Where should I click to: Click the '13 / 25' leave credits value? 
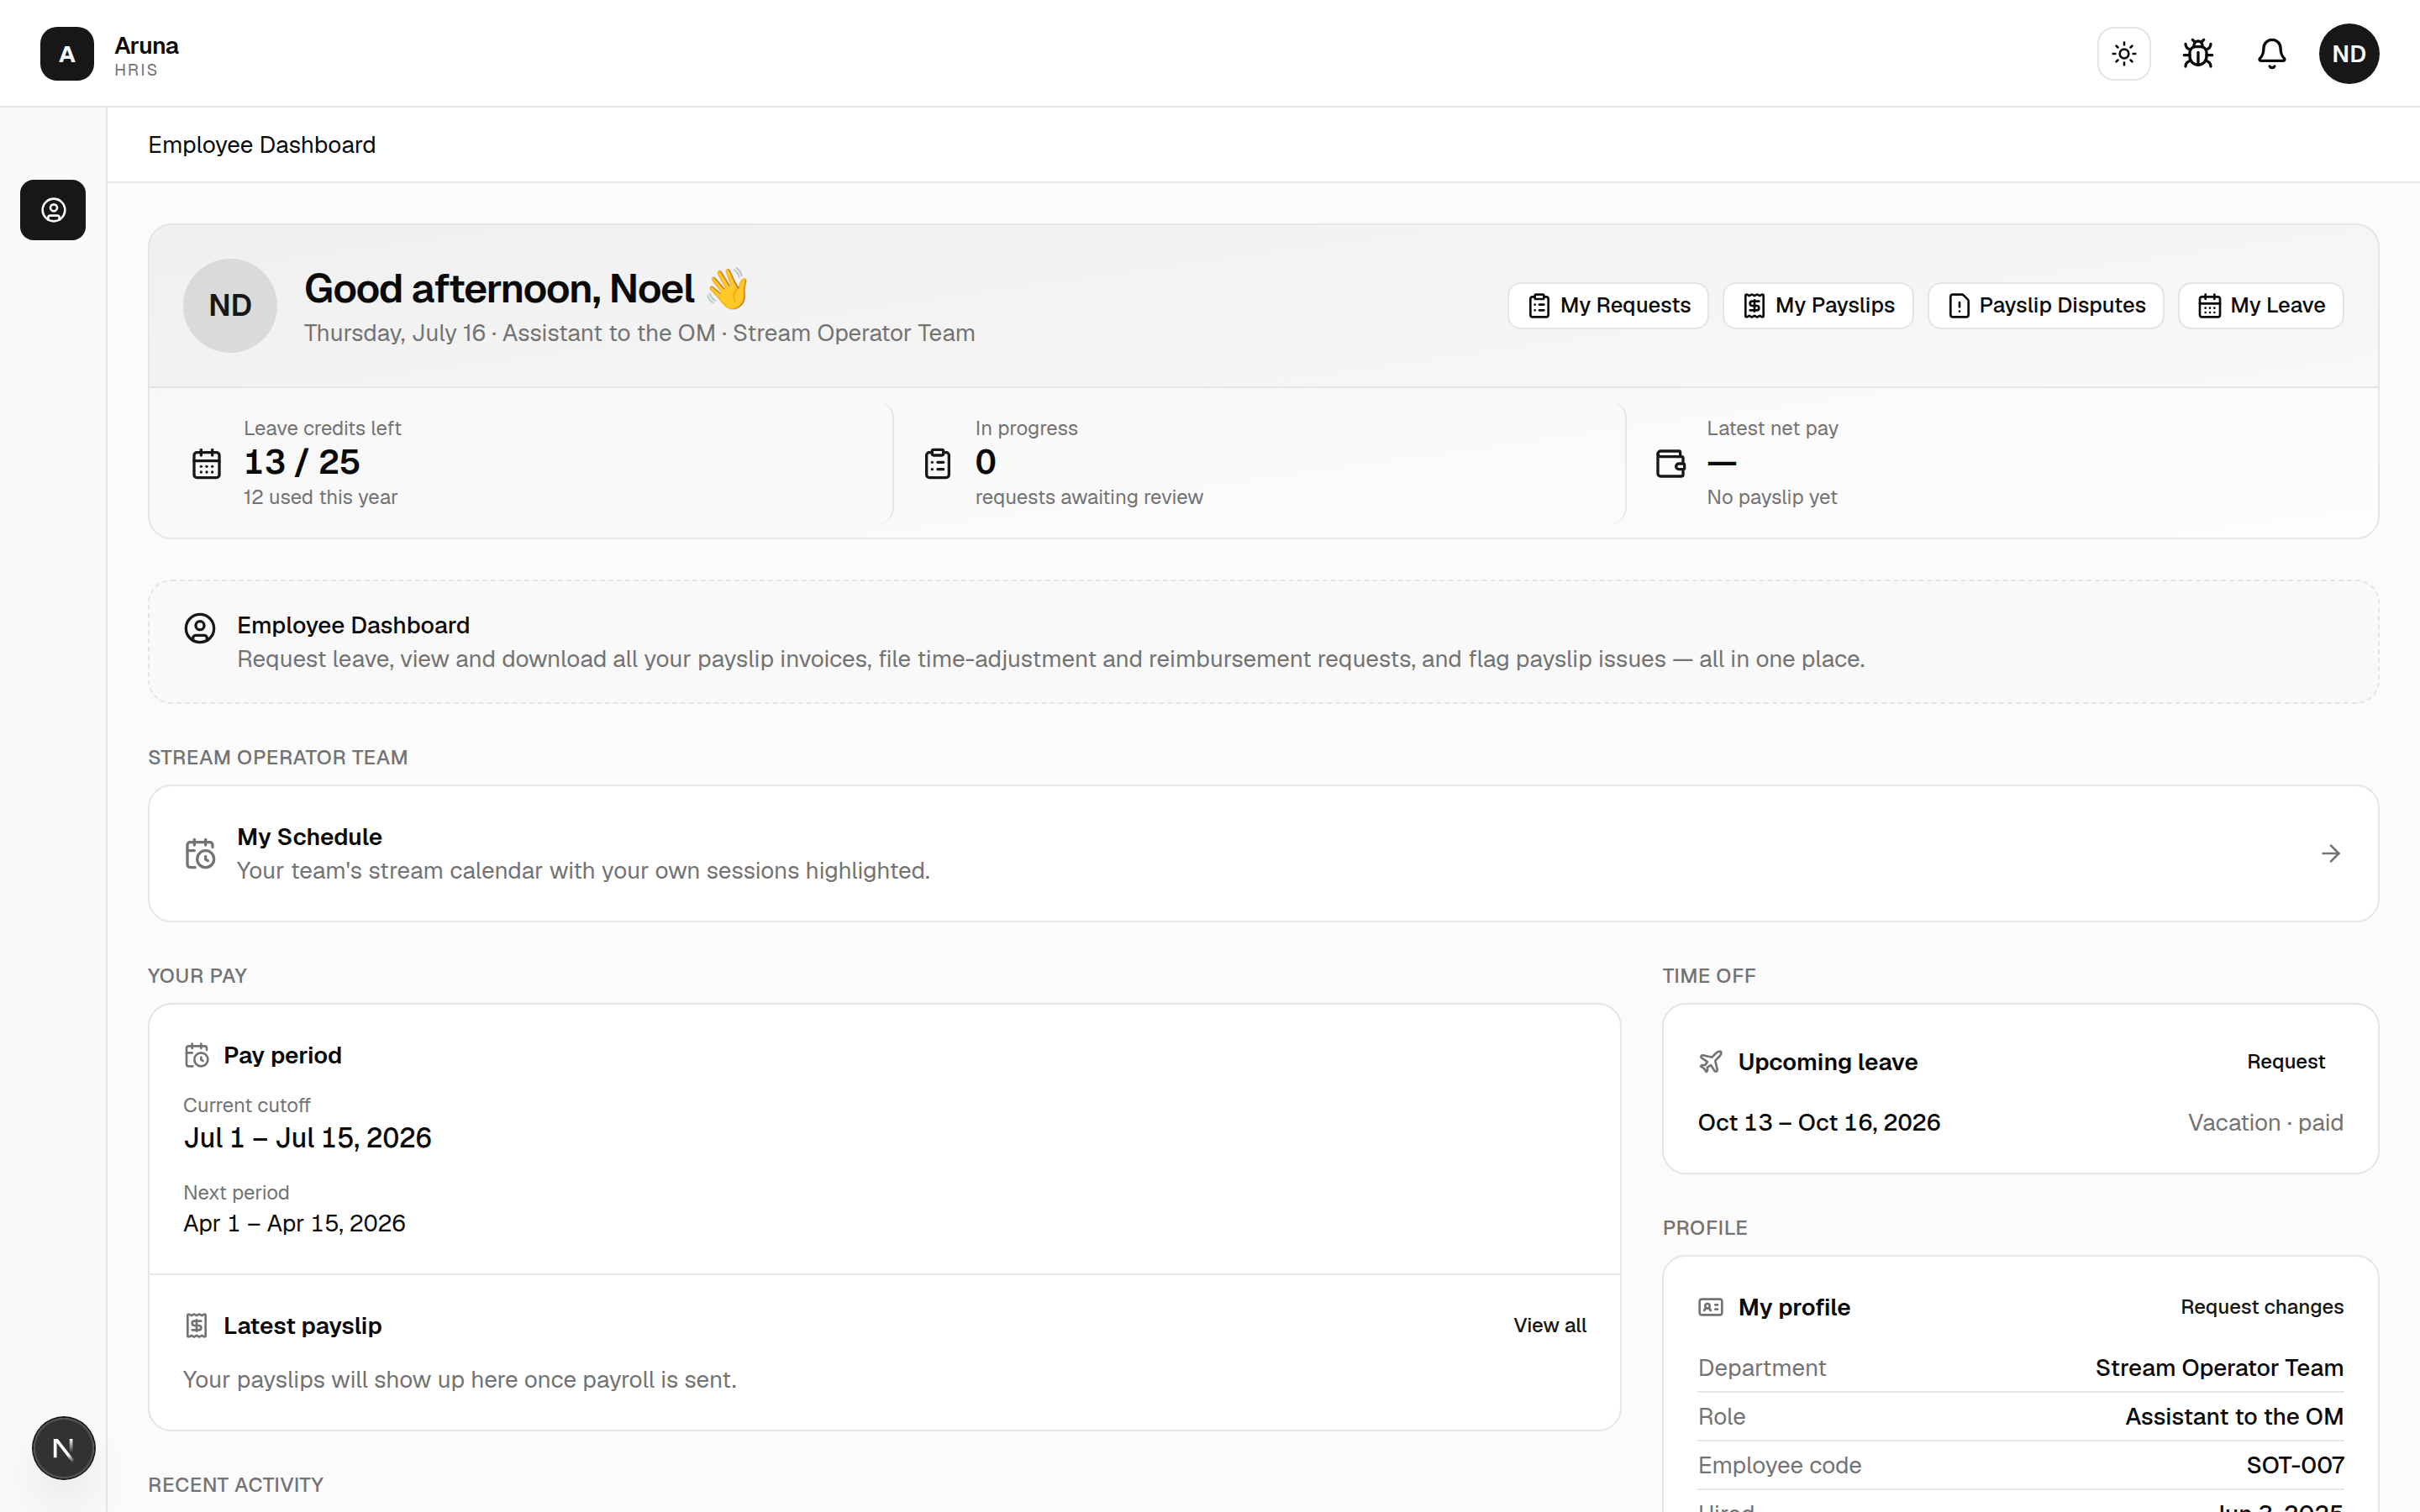[302, 462]
